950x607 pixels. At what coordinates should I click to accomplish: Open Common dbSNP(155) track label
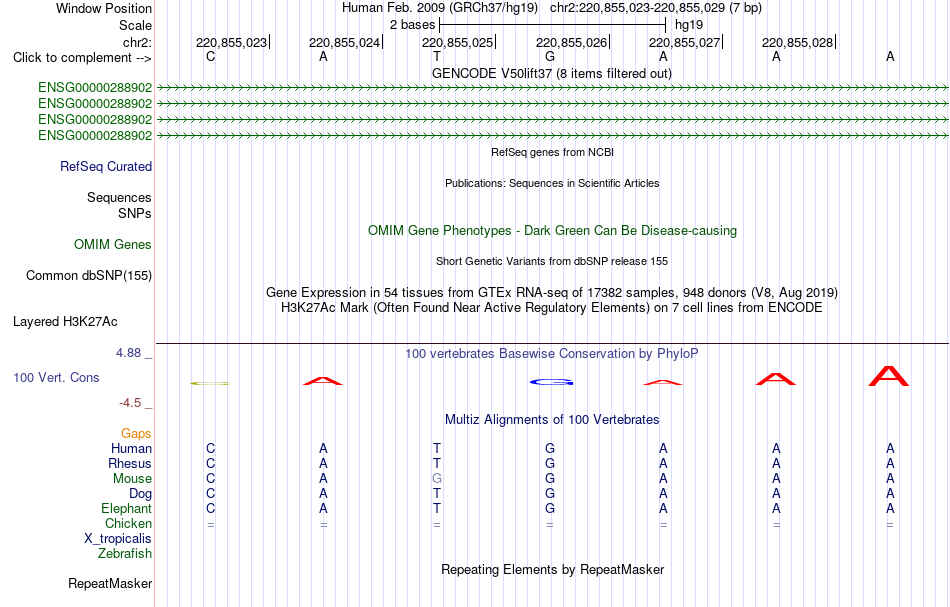pyautogui.click(x=89, y=276)
